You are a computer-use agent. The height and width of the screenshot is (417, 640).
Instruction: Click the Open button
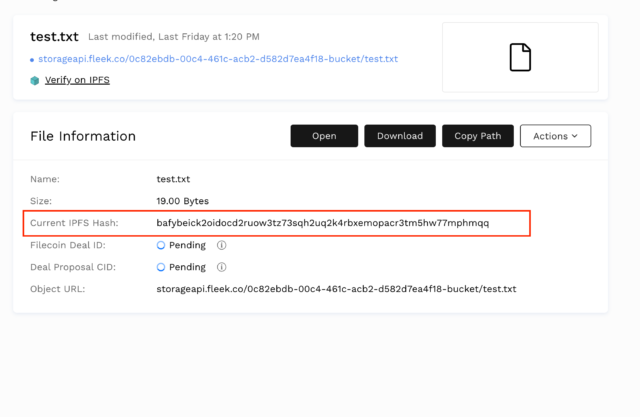pos(324,136)
